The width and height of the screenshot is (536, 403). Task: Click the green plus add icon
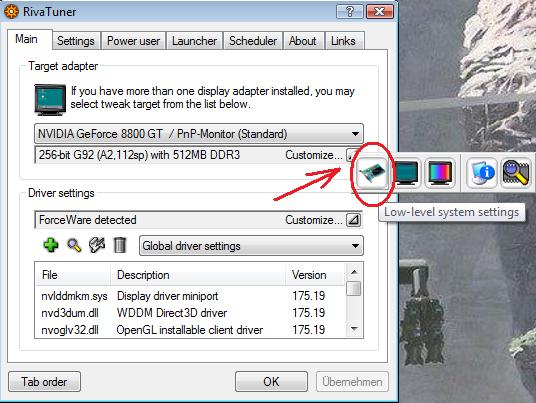(51, 245)
